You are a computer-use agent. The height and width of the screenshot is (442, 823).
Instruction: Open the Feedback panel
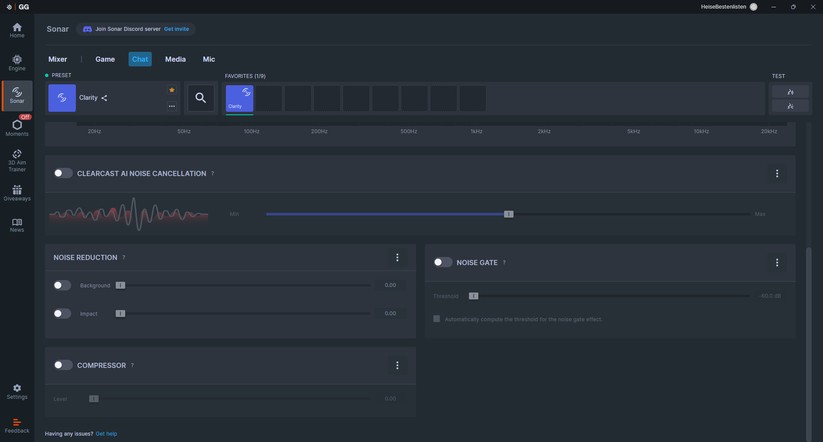[x=17, y=426]
